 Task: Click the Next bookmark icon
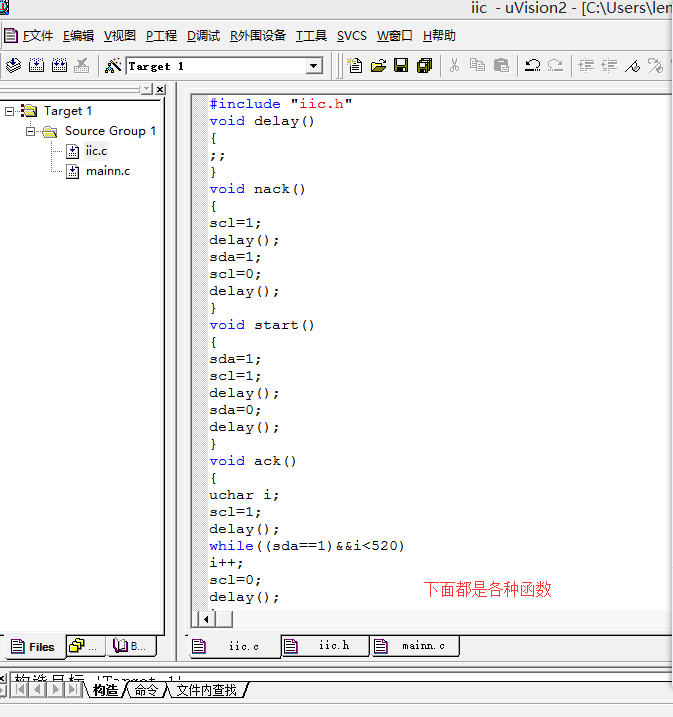655,65
